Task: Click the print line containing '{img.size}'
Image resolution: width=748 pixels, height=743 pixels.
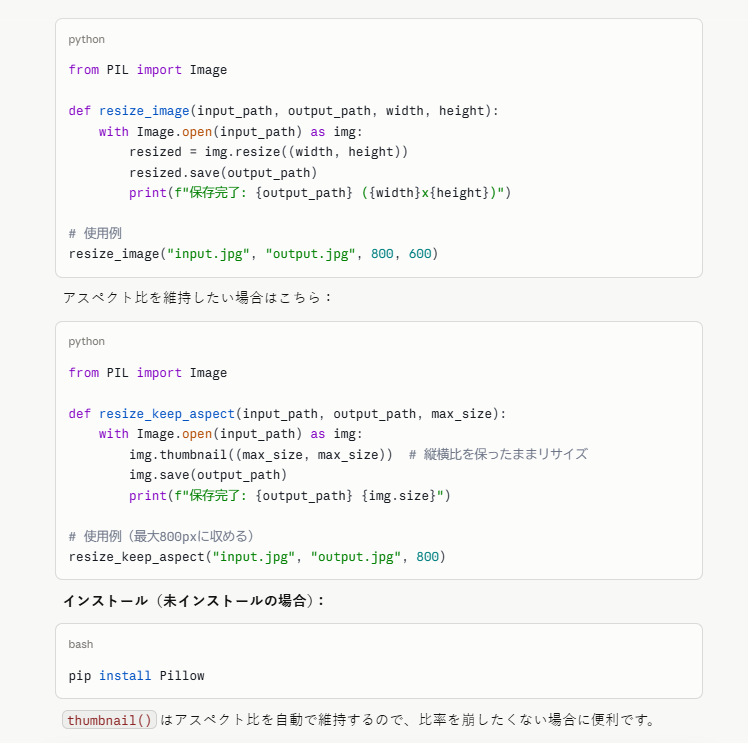Action: coord(290,495)
